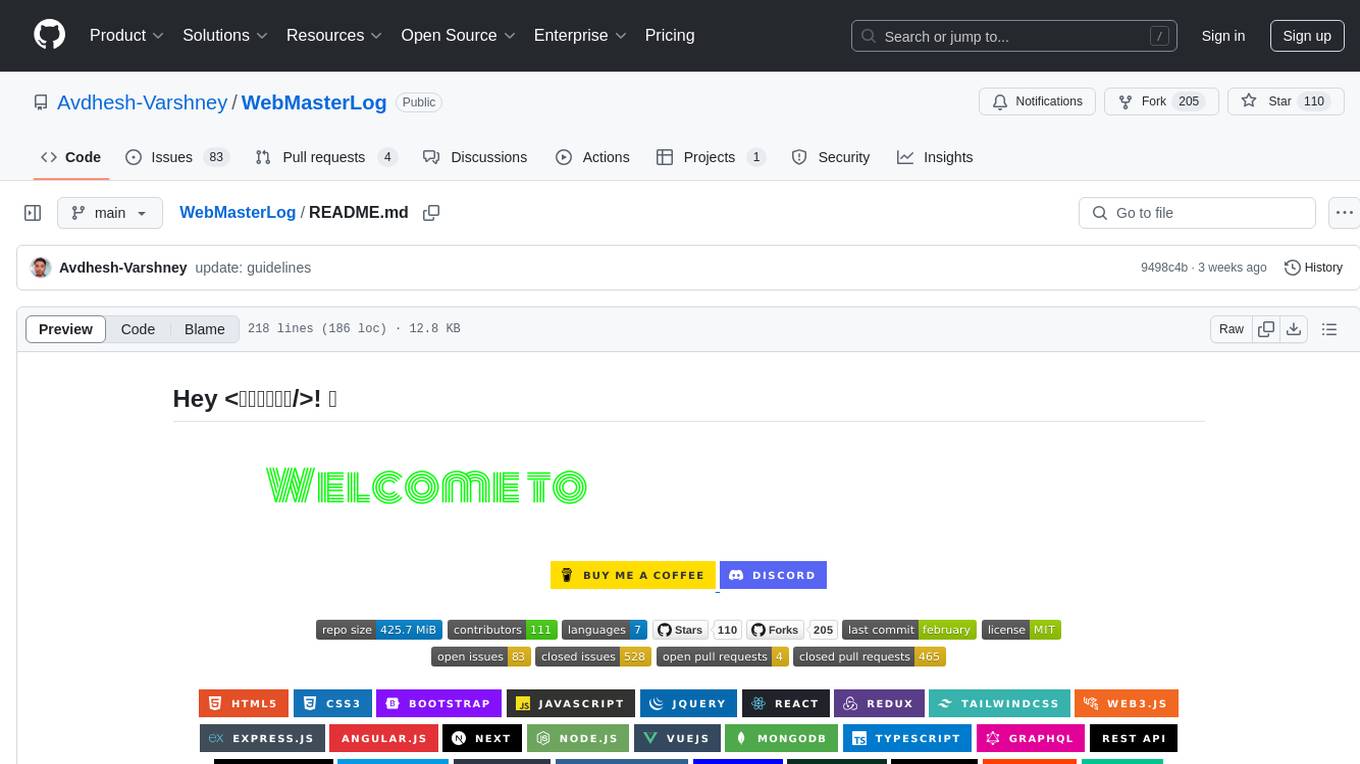
Task: Click the Sign up button
Action: (x=1307, y=36)
